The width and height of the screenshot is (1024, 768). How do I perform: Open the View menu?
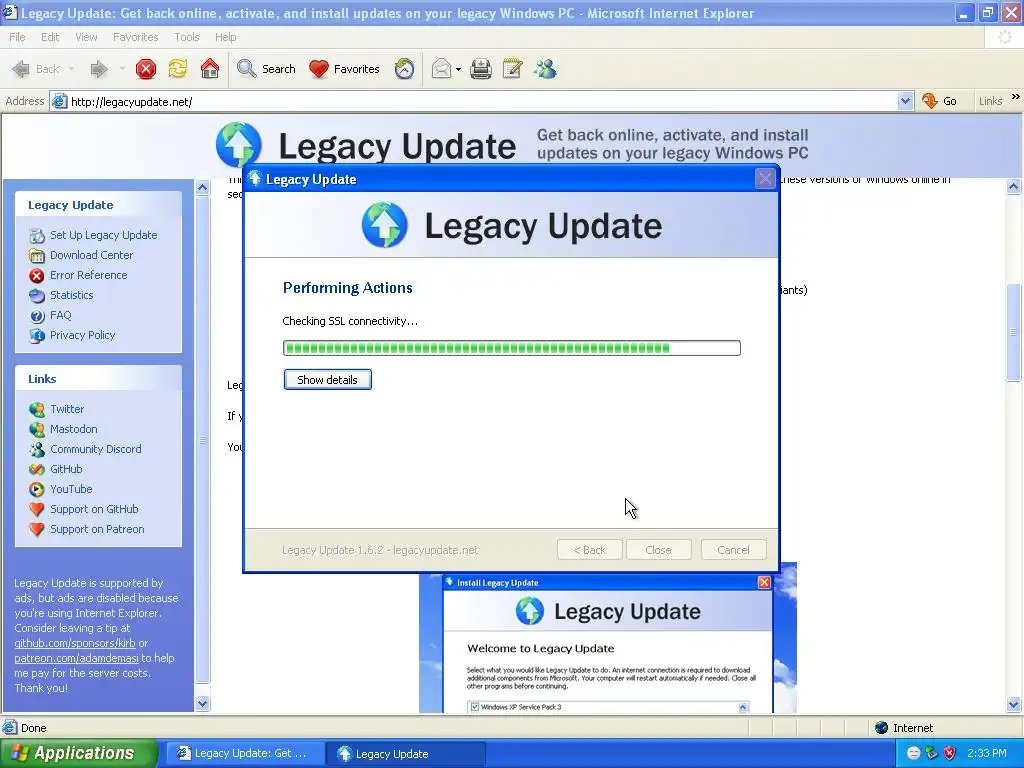tap(86, 37)
